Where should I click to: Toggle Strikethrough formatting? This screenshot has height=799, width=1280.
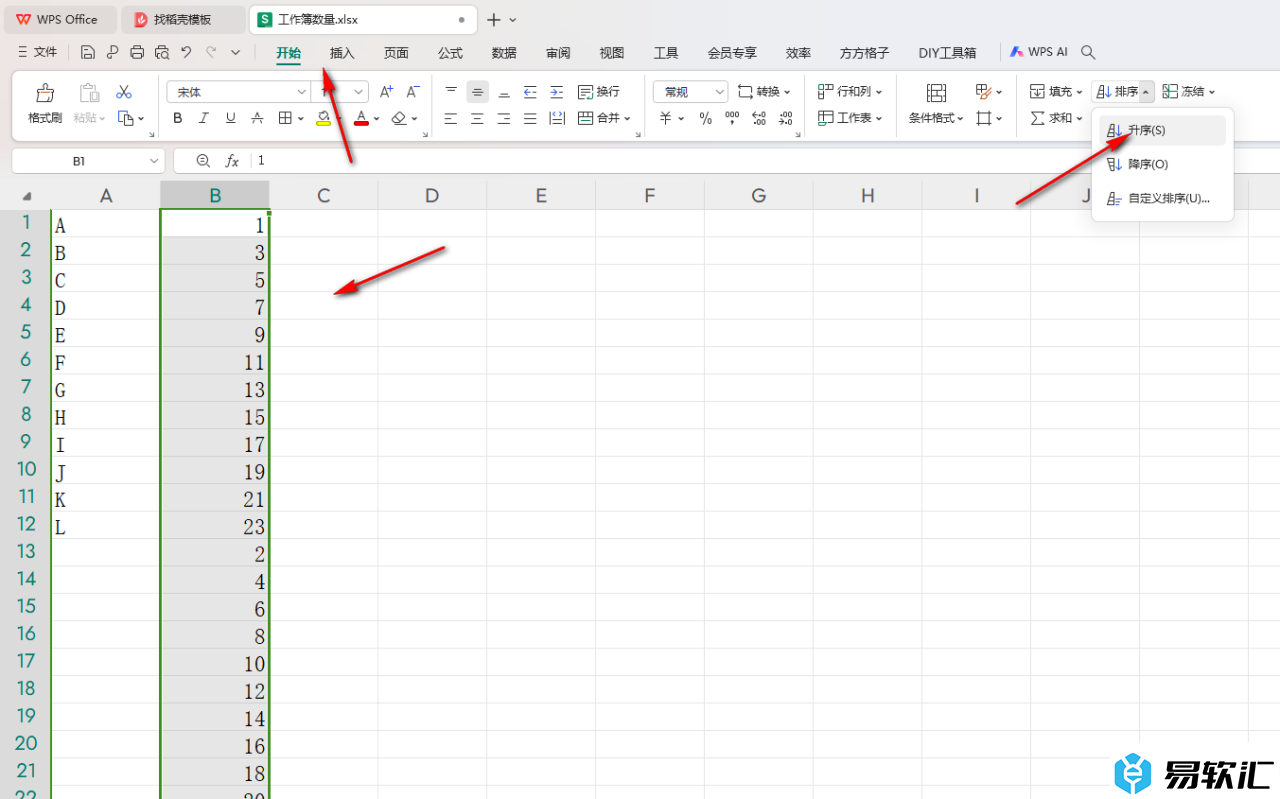click(x=257, y=118)
